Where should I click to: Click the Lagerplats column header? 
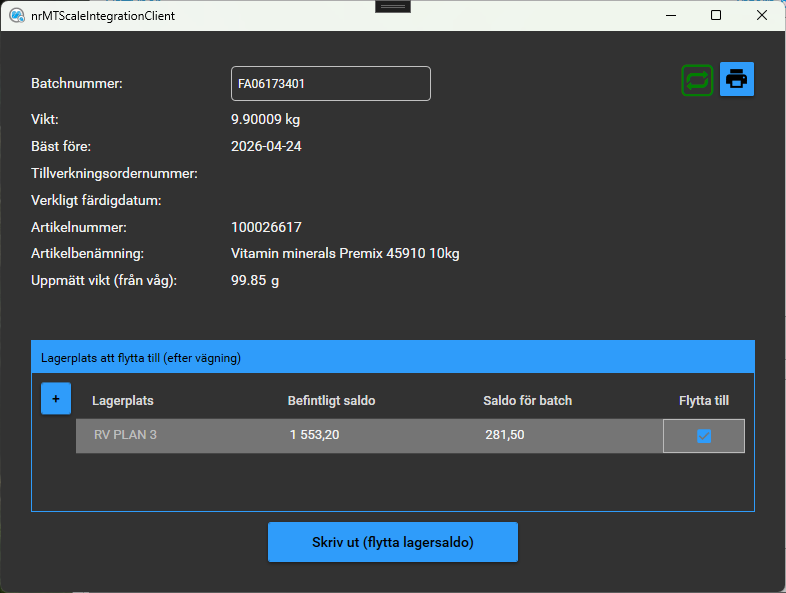pos(123,401)
